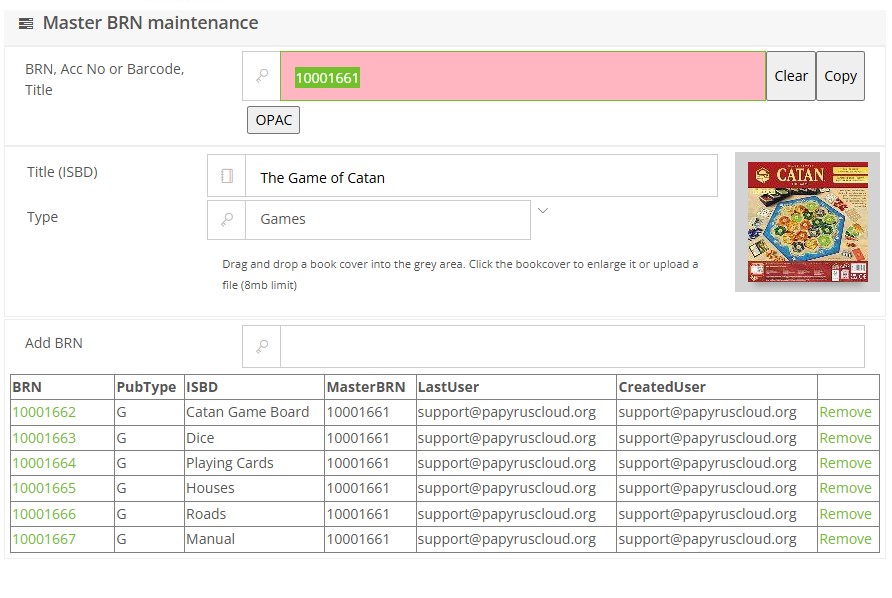This screenshot has height=598, width=892.
Task: Click the Master BRN maintenance header icon
Action: point(26,23)
